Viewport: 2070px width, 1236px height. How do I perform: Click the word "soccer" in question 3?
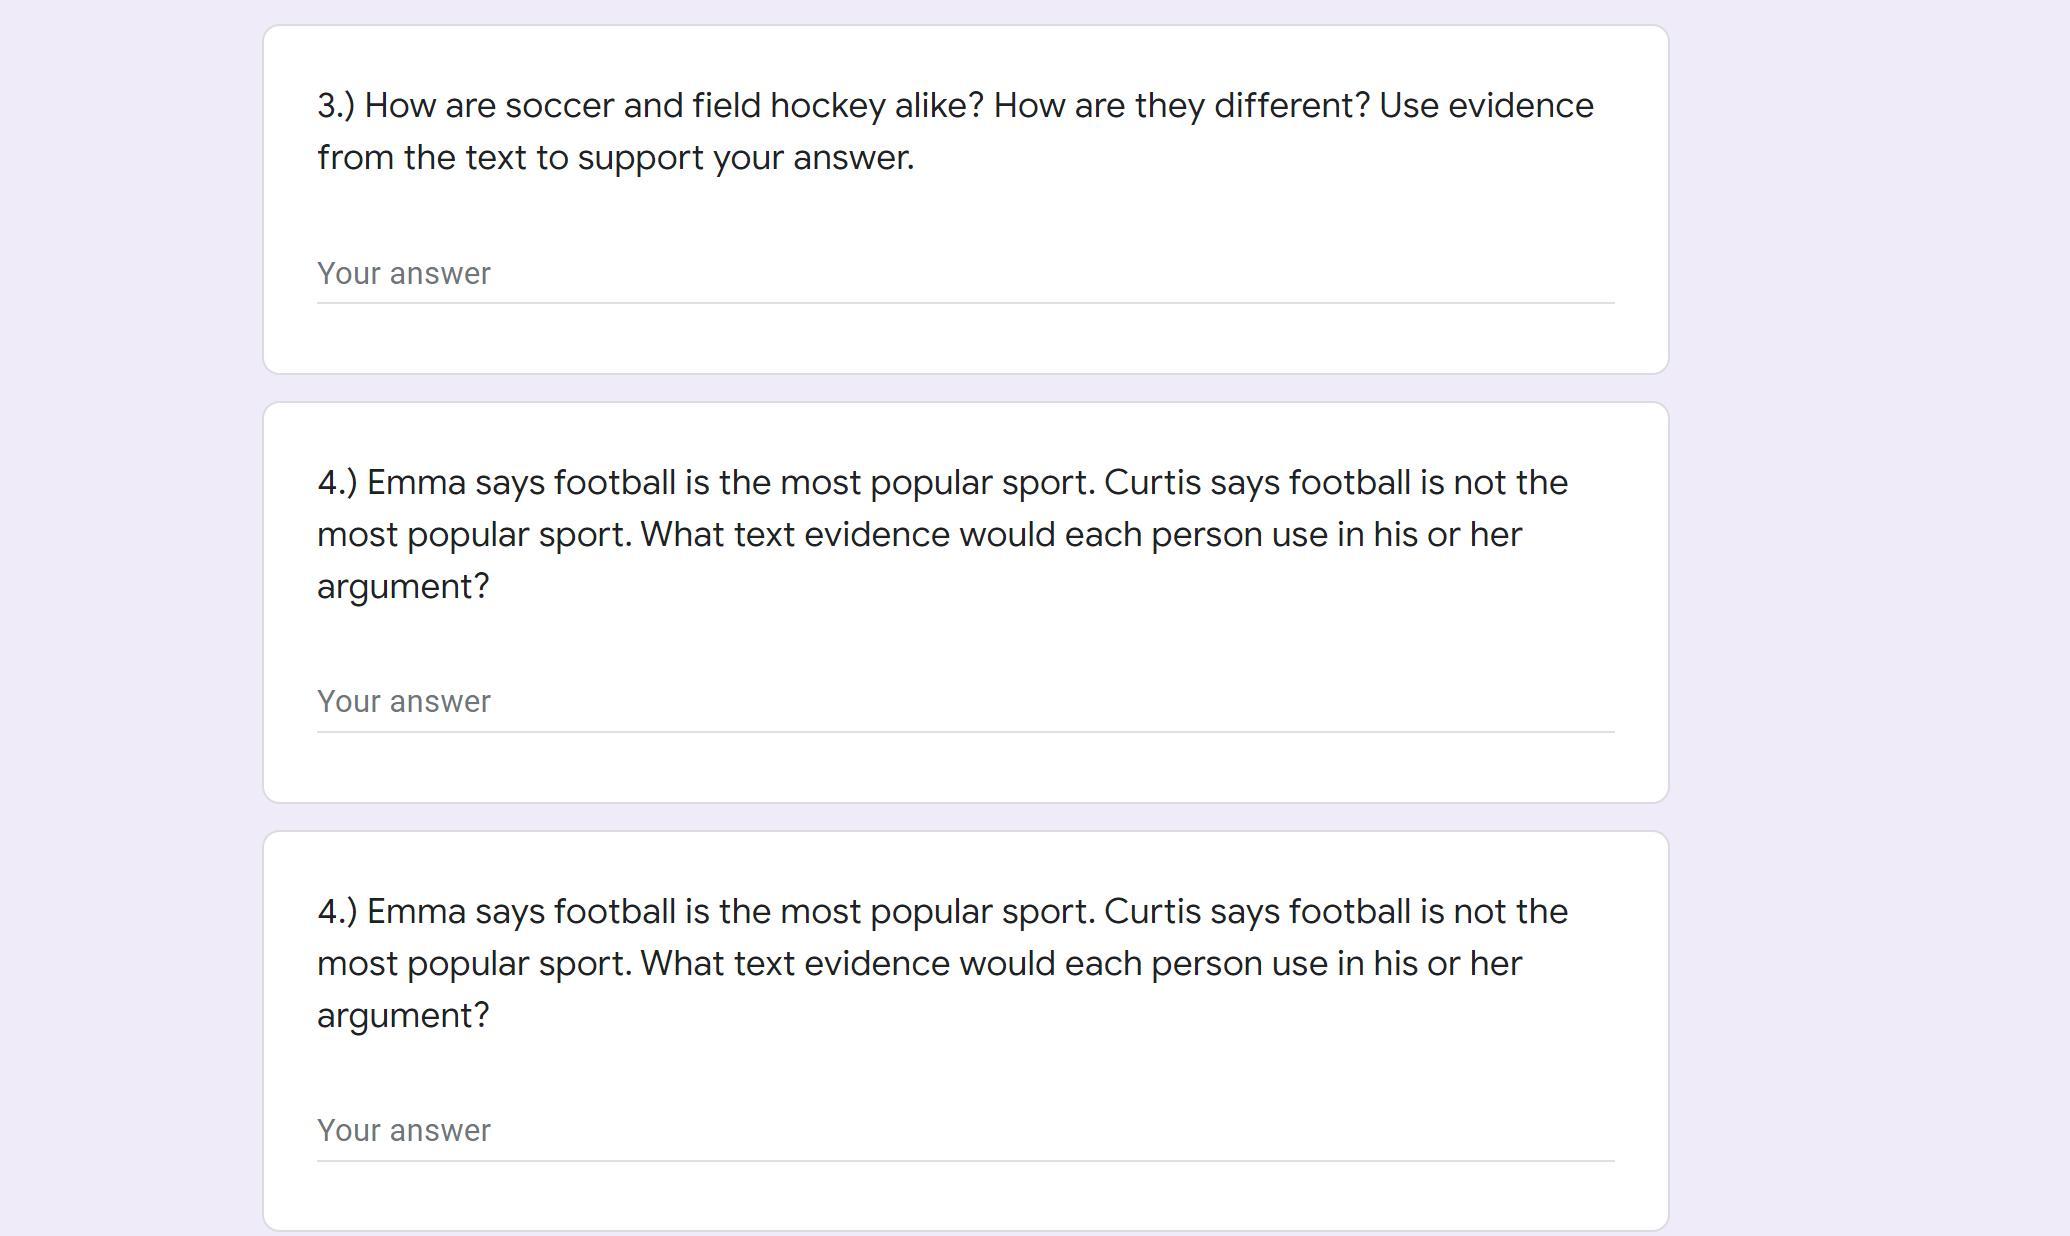[559, 106]
